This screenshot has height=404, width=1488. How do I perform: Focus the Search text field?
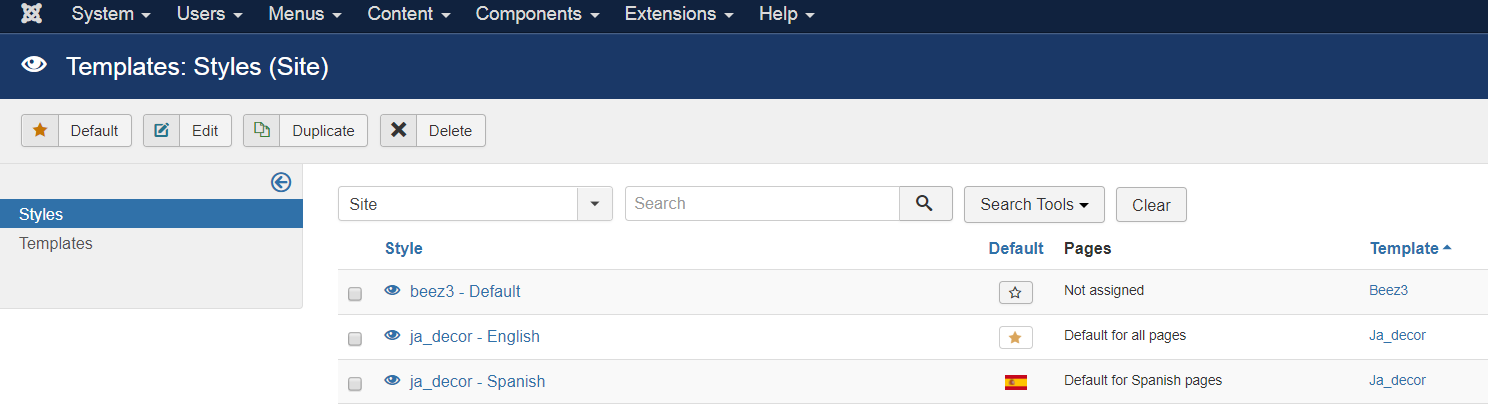point(762,203)
